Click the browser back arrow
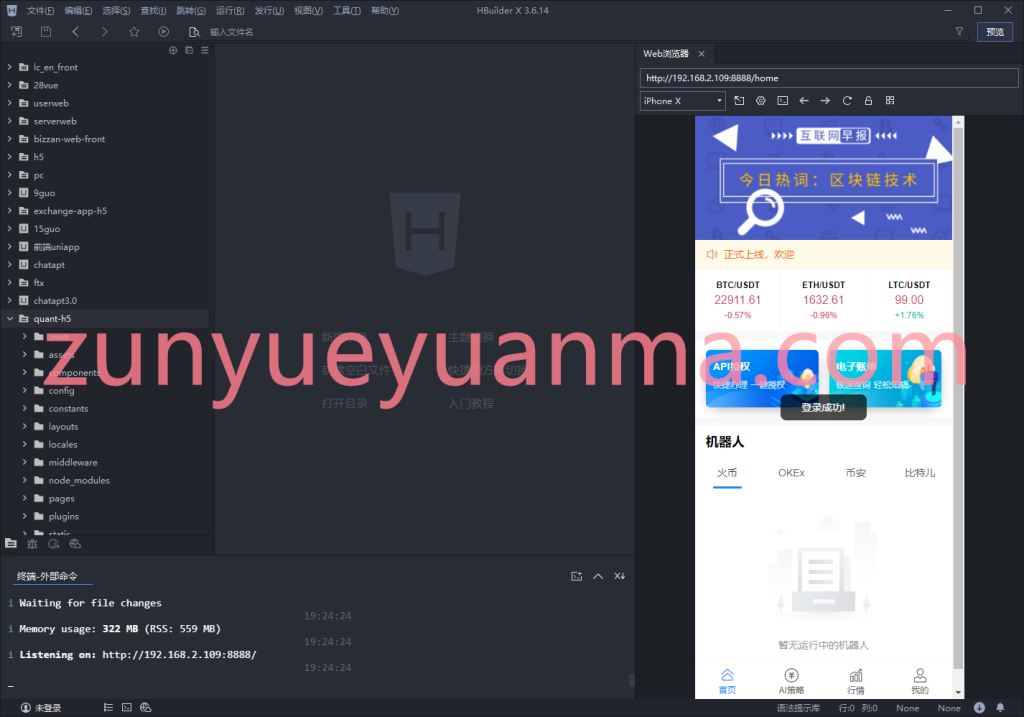 (x=804, y=101)
